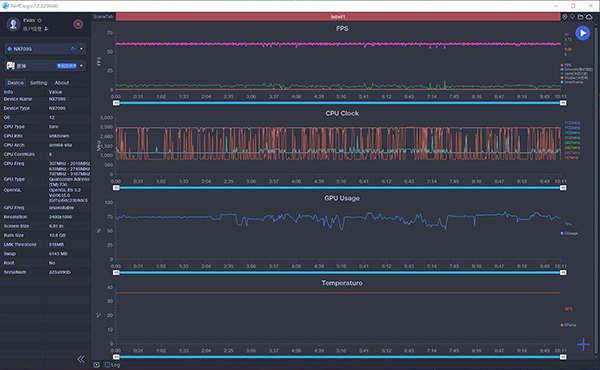
Task: Click the red record button
Action: (78, 24)
